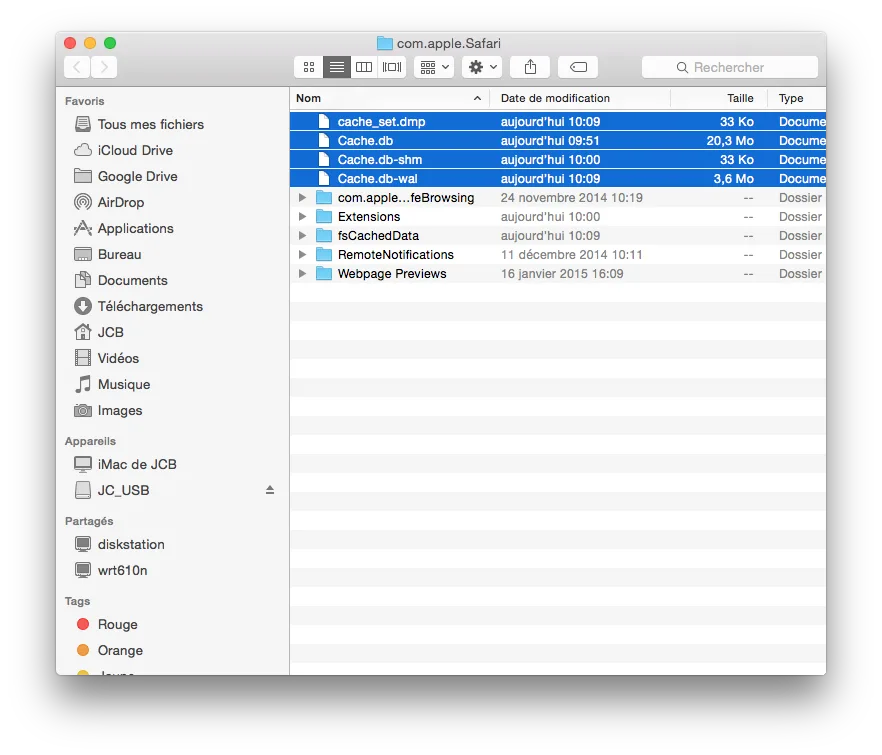Open the Arrange items dropdown

[x=434, y=67]
